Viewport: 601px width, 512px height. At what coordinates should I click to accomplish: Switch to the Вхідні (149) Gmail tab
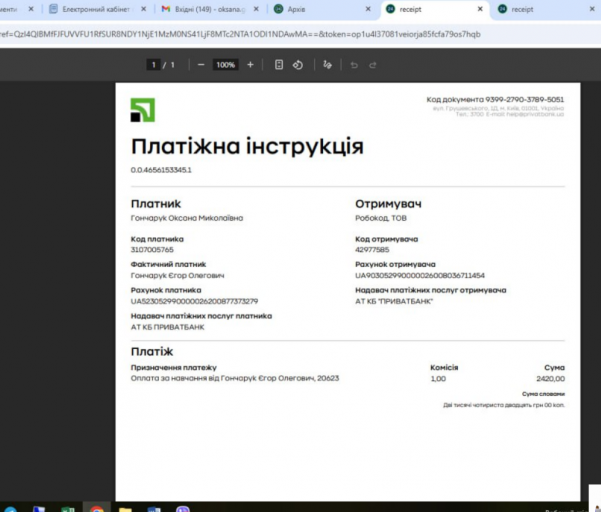pos(209,9)
